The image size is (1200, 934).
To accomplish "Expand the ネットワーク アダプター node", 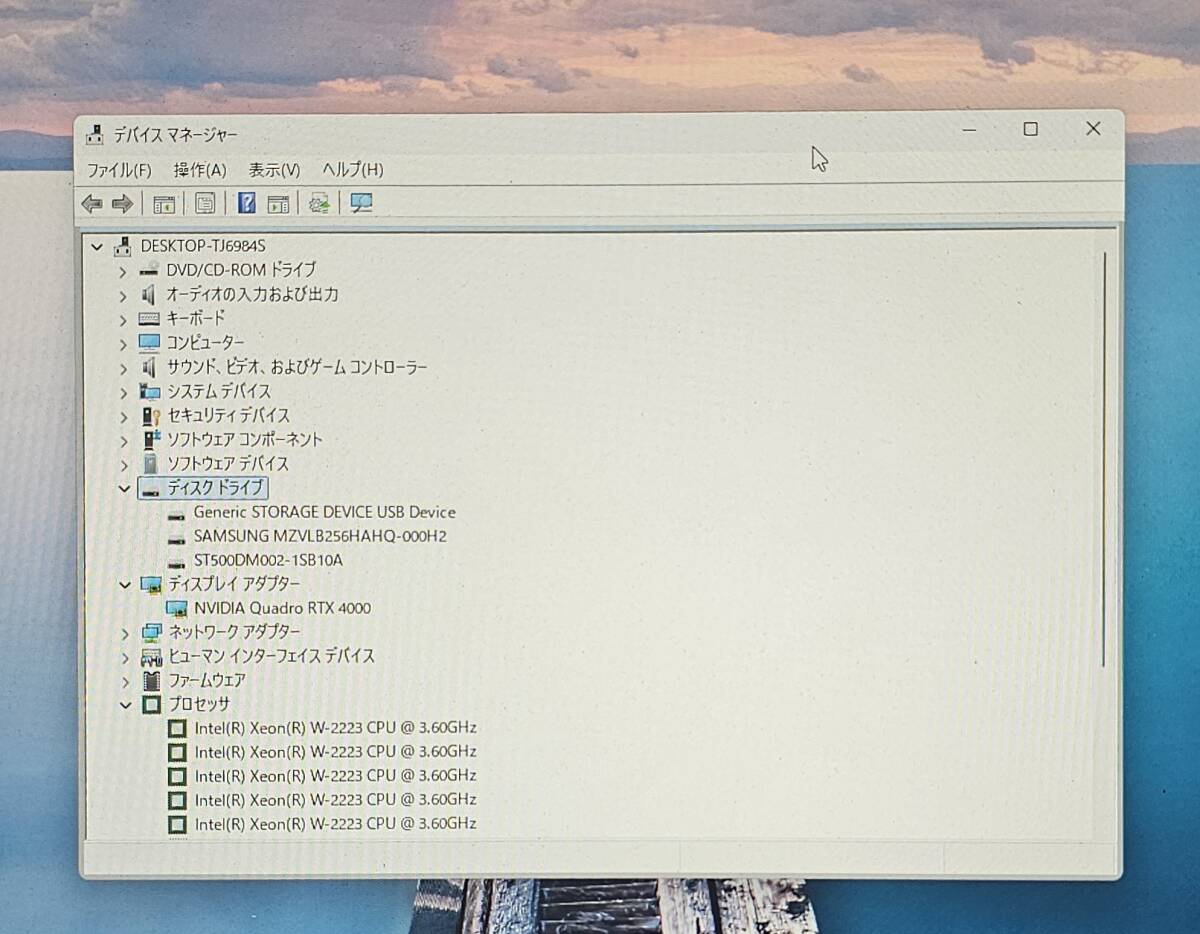I will point(124,633).
